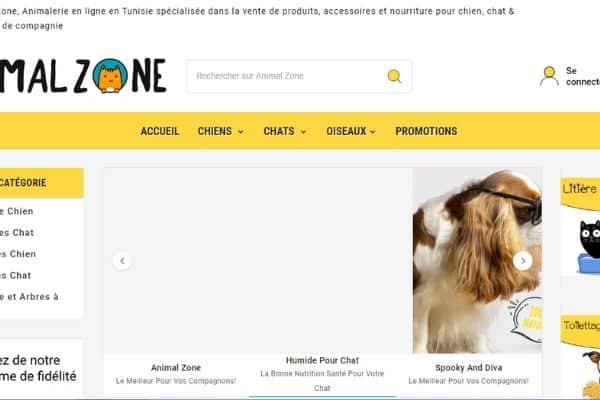
Task: Open the black cat Litière banner
Action: point(580,226)
